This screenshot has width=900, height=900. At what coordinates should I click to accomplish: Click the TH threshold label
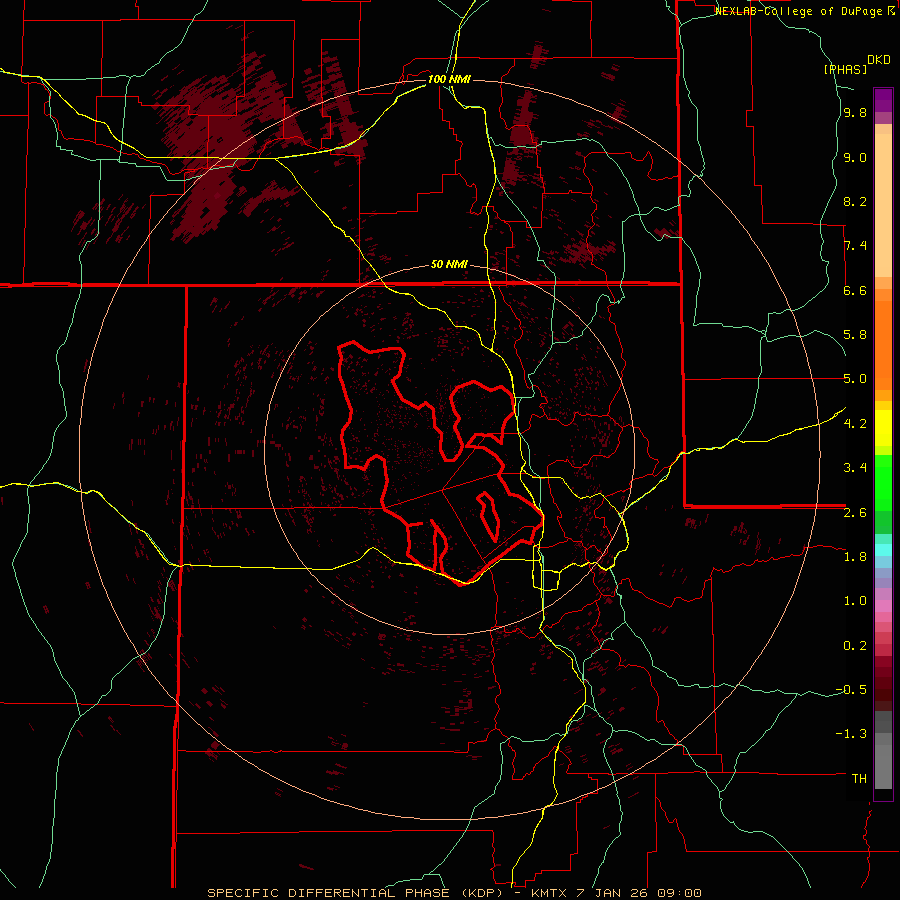tap(859, 778)
